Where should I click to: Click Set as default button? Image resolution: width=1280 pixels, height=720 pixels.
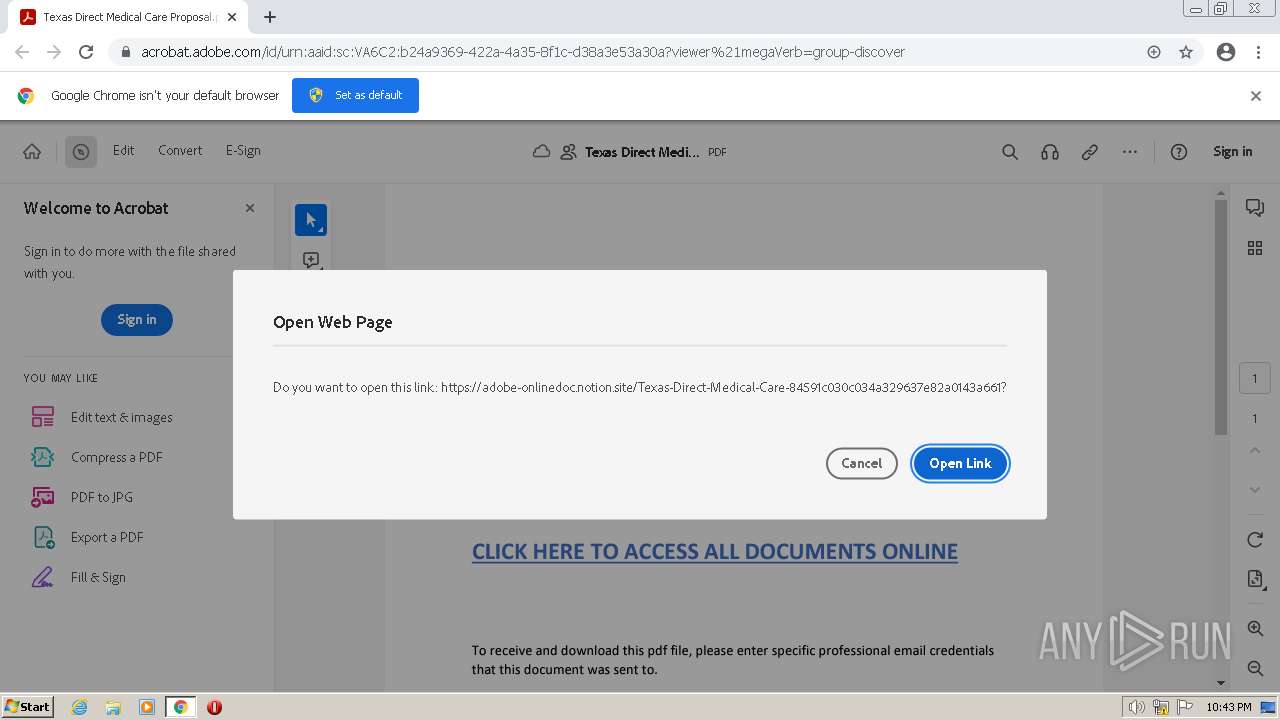coord(355,95)
